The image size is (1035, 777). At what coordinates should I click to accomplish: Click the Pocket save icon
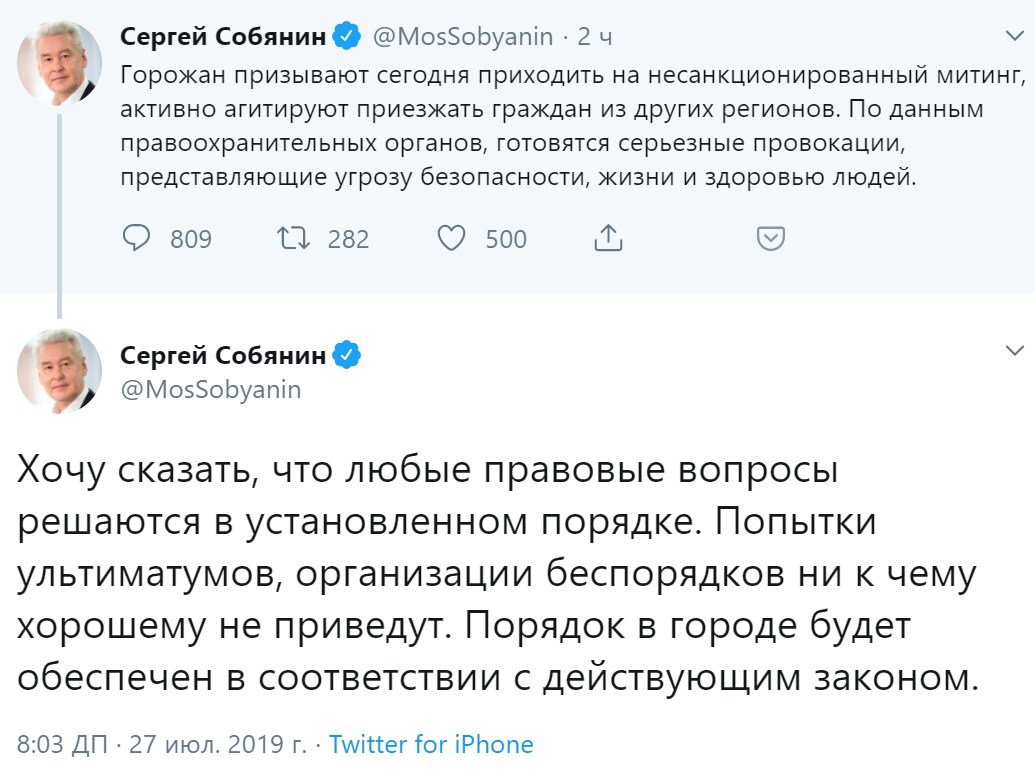(x=769, y=238)
